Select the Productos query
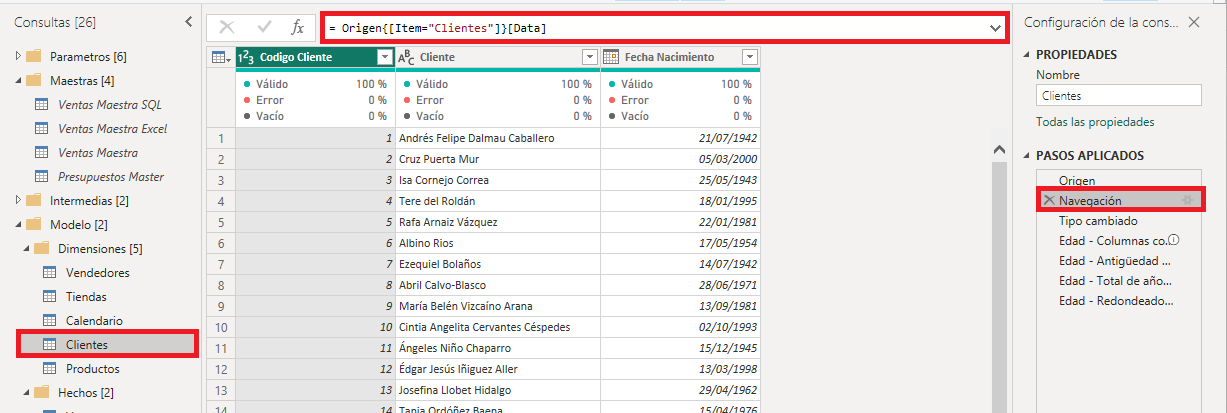Screen dimensions: 1227x413 pyautogui.click(x=93, y=368)
